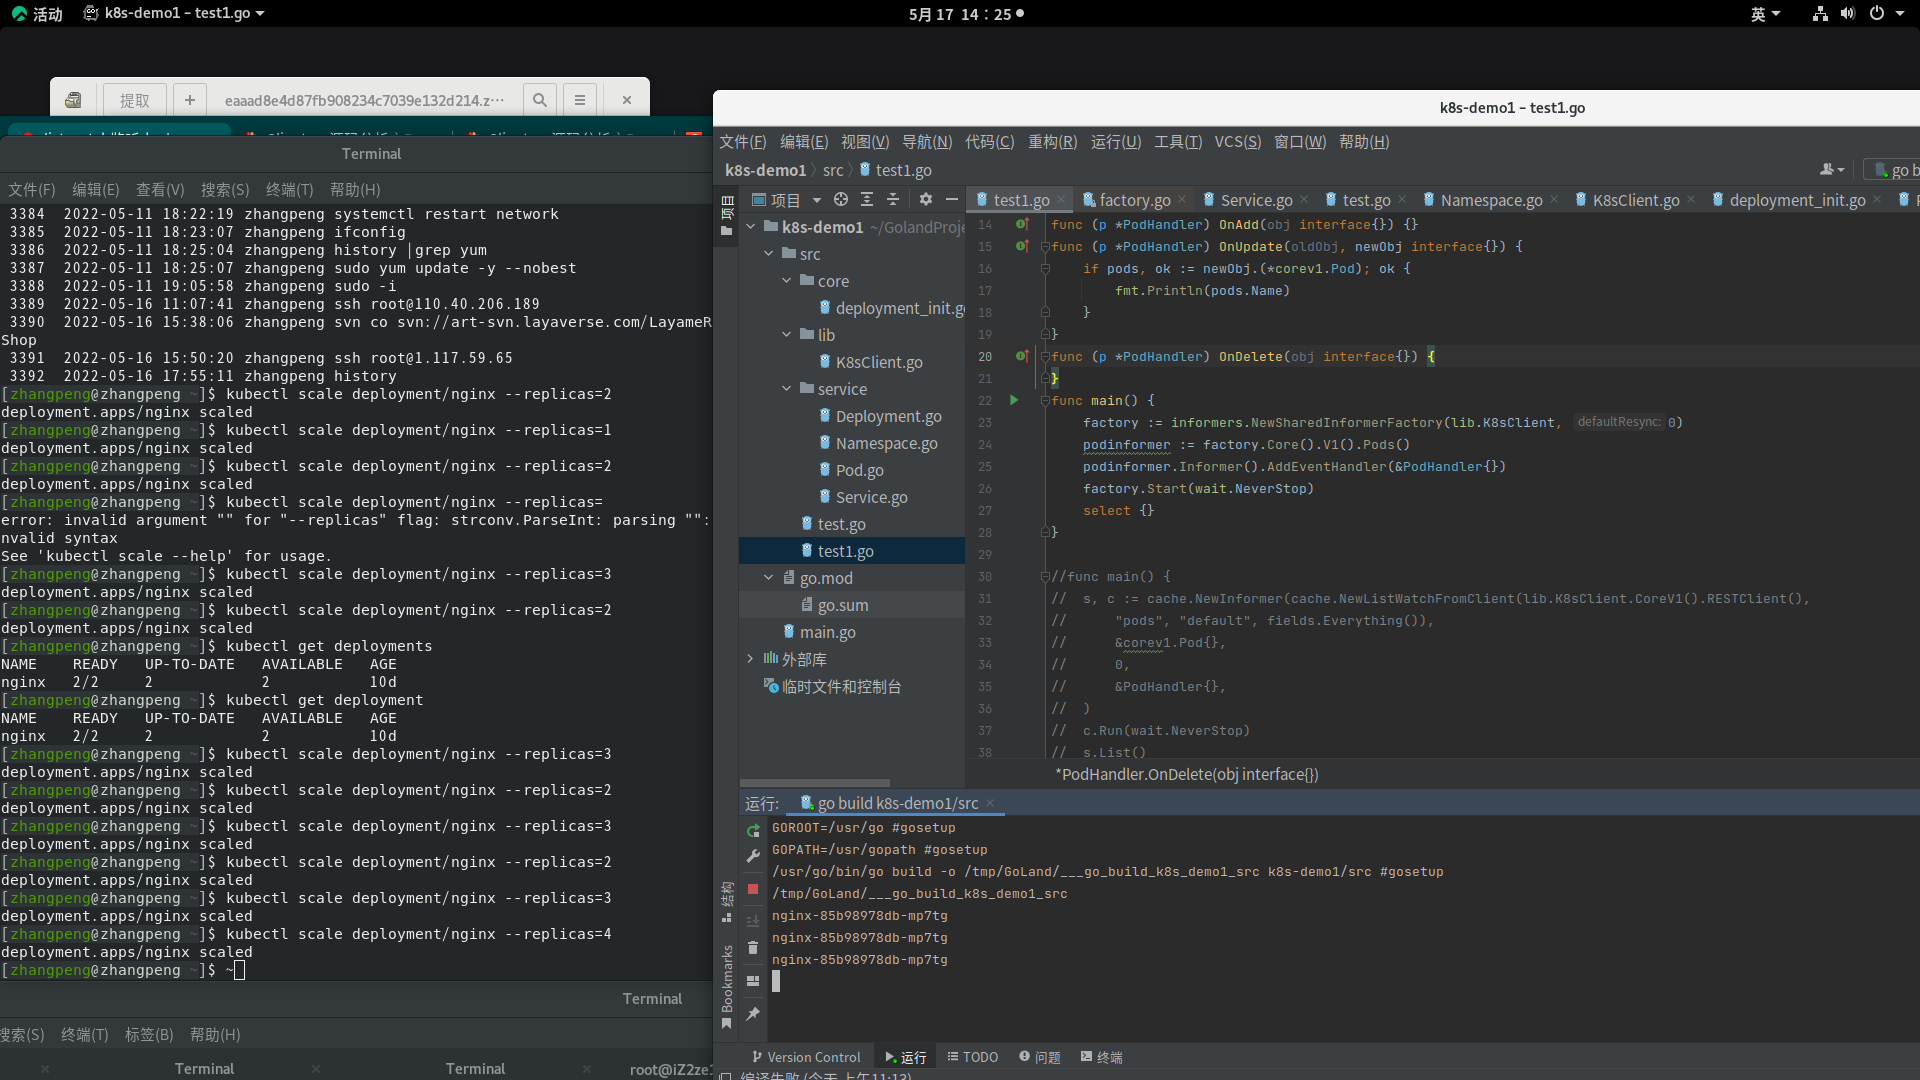Collapse the go.mod node

click(769, 578)
